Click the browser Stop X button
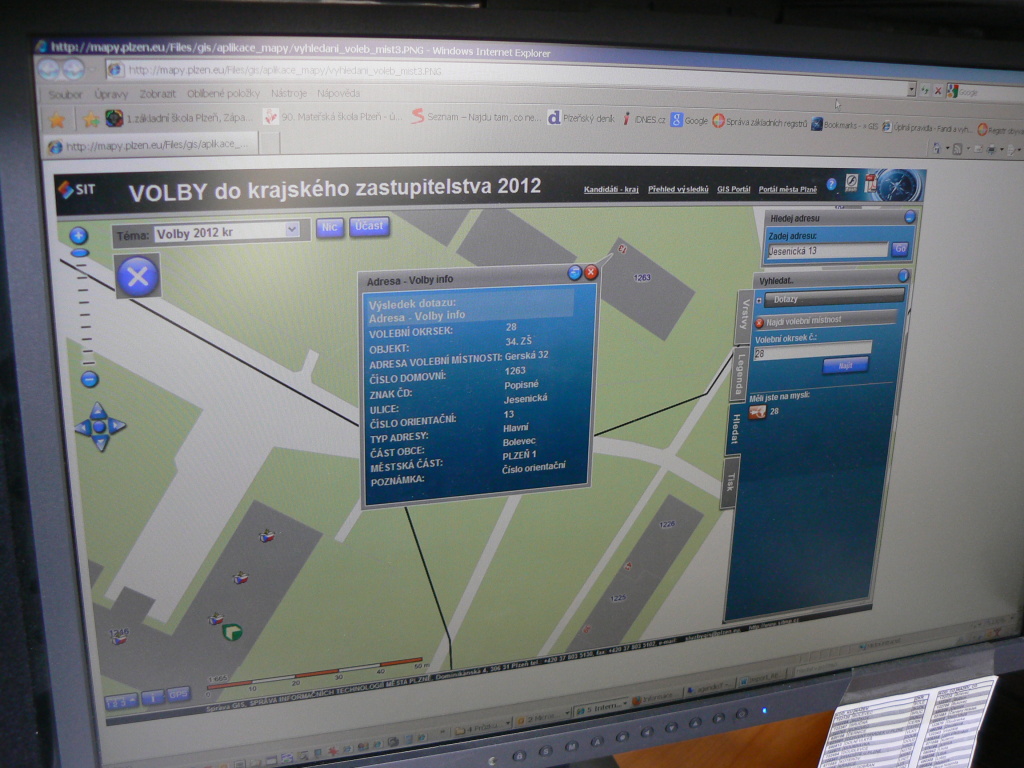 coord(938,91)
